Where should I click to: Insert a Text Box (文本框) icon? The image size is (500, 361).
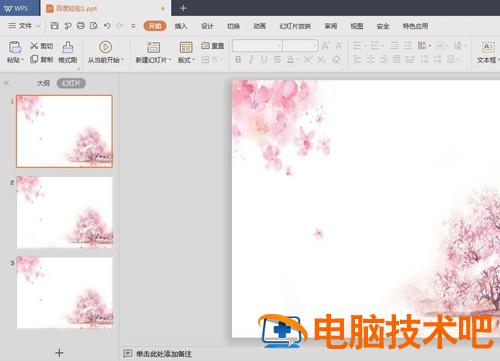tap(488, 47)
